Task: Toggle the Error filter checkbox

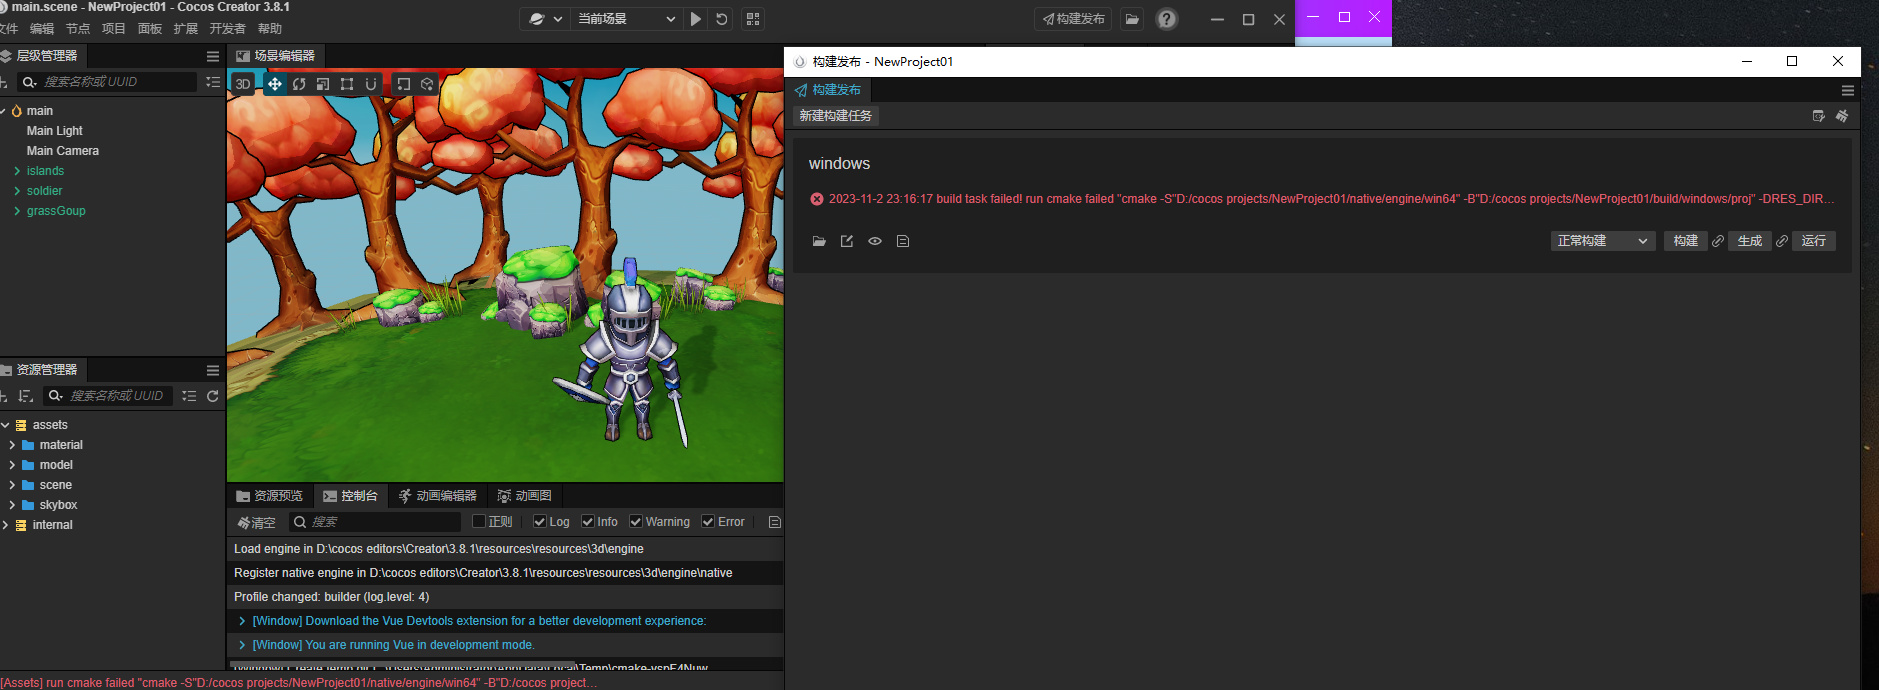Action: (x=708, y=522)
